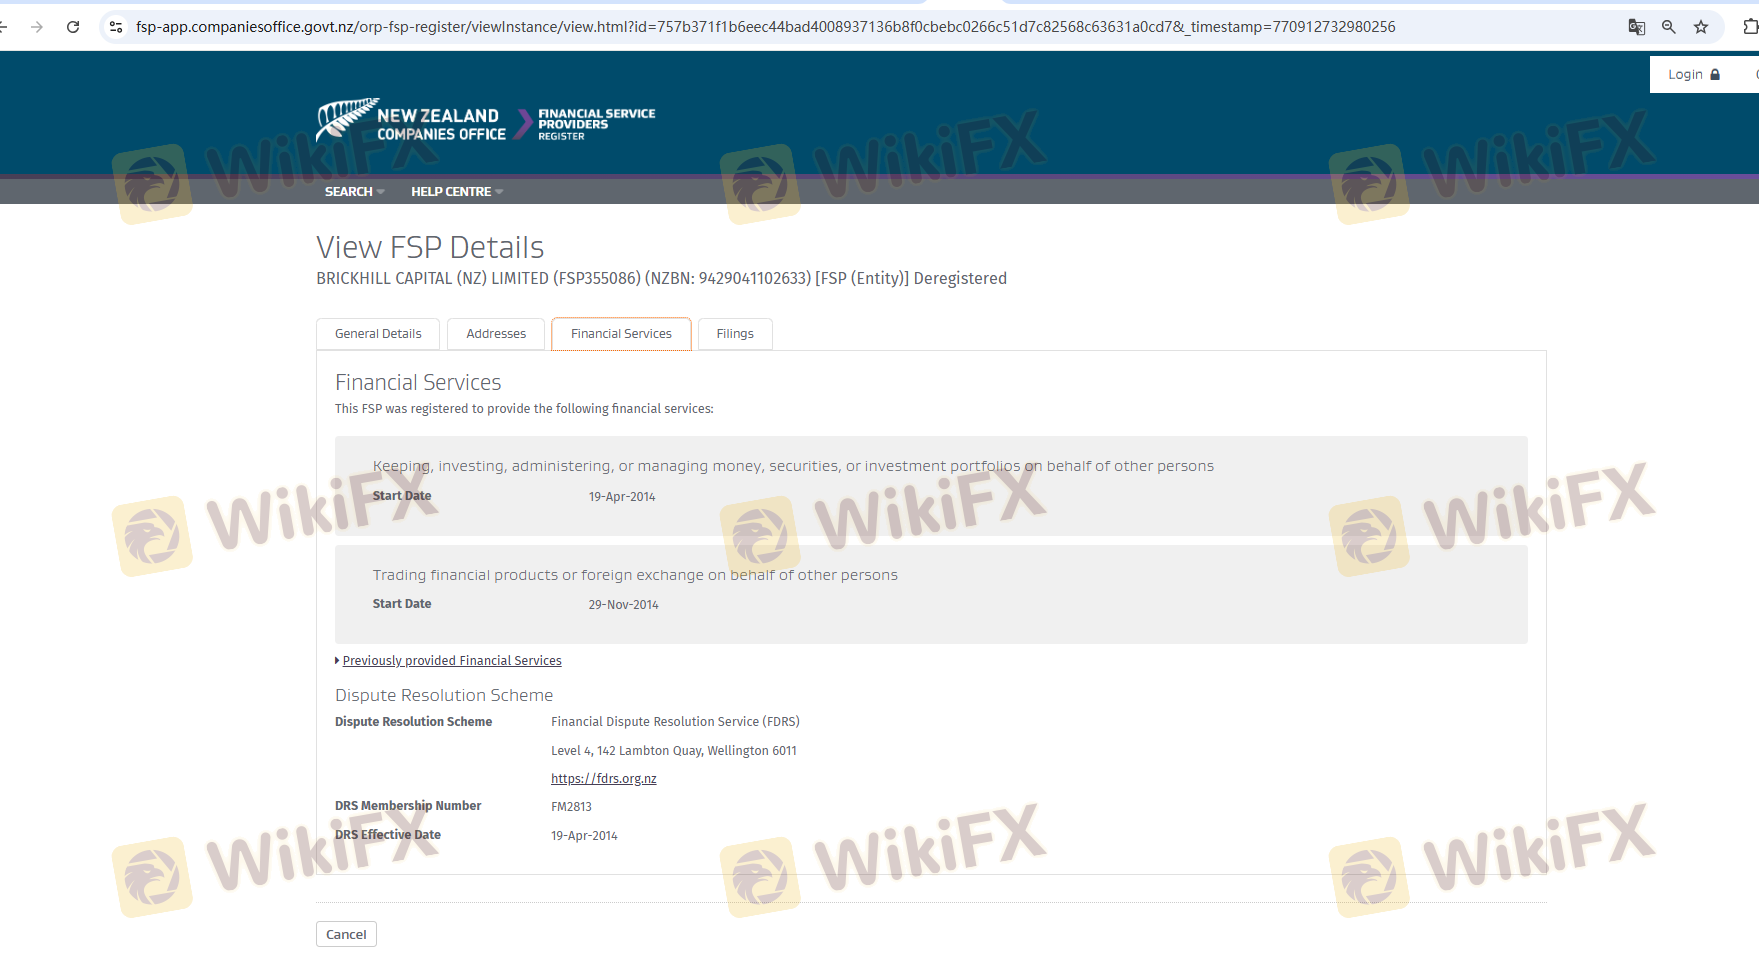Viewport: 1759px width, 958px height.
Task: Open the browser zoom magnifier icon
Action: (x=1669, y=27)
